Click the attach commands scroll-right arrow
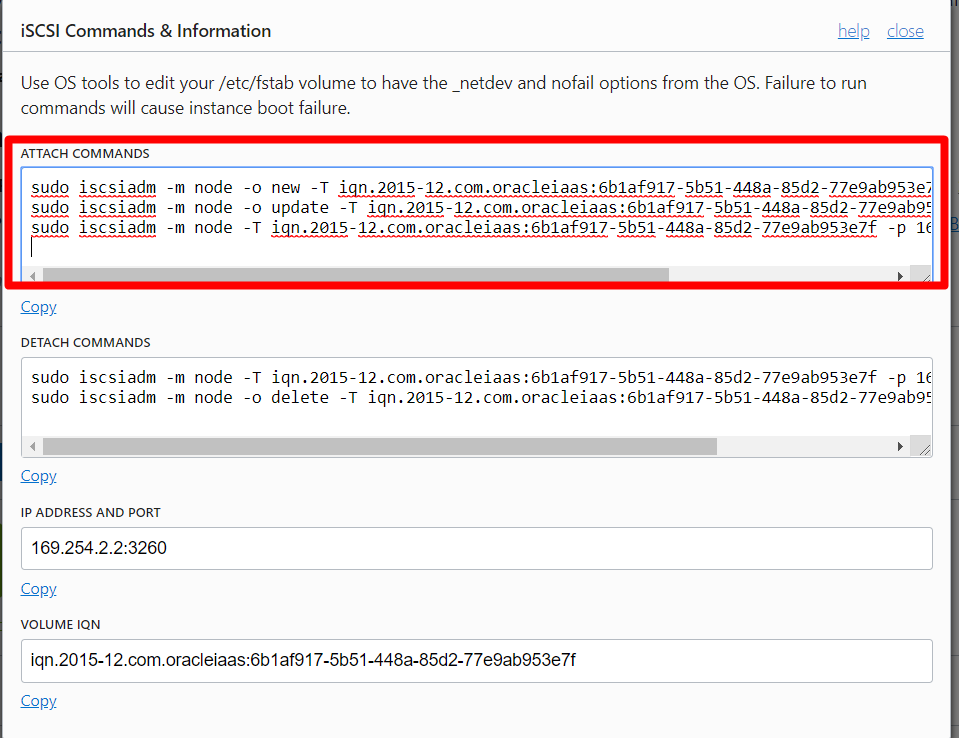This screenshot has width=959, height=738. (900, 276)
